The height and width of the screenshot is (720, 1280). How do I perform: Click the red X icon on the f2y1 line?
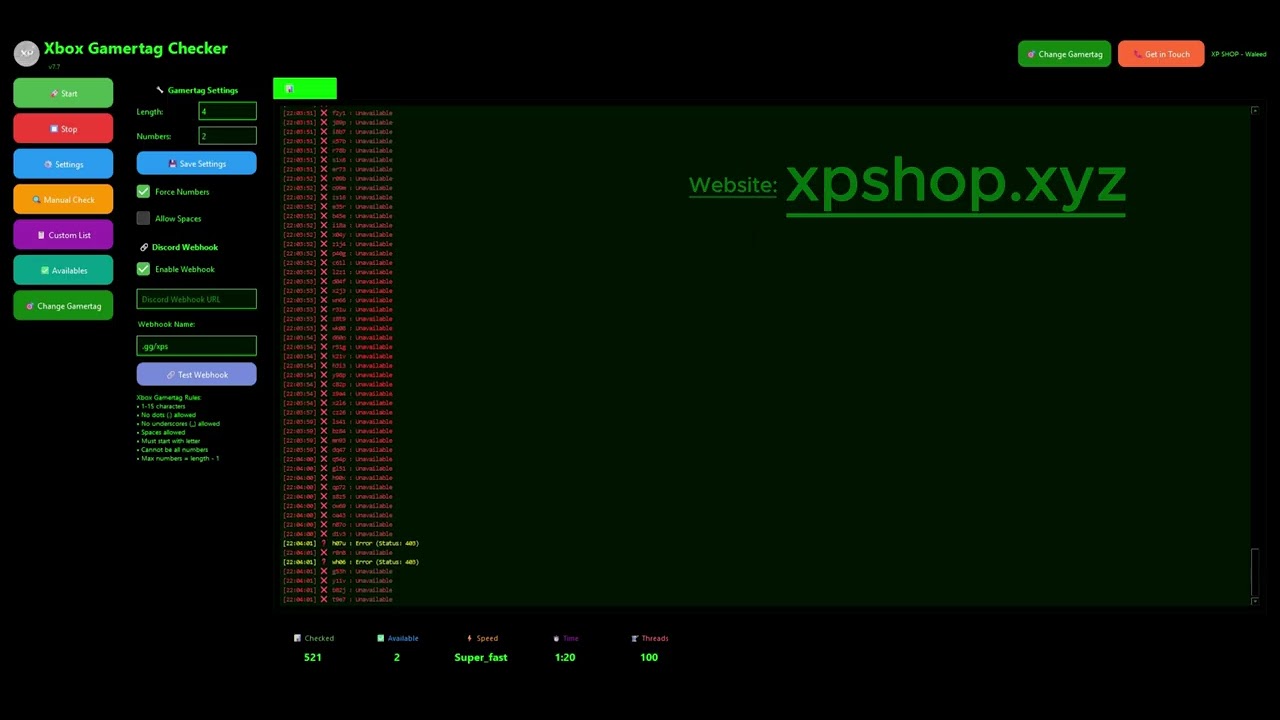(x=323, y=113)
